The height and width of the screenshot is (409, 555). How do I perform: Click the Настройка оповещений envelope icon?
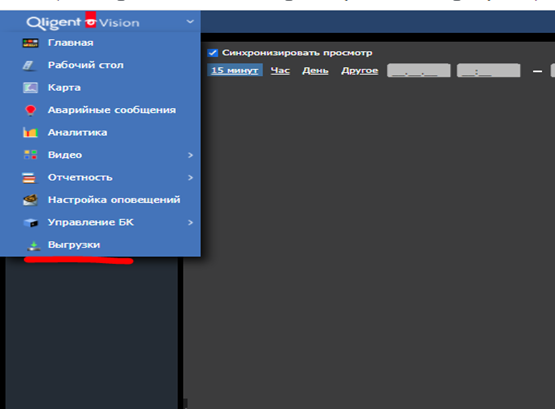(30, 200)
